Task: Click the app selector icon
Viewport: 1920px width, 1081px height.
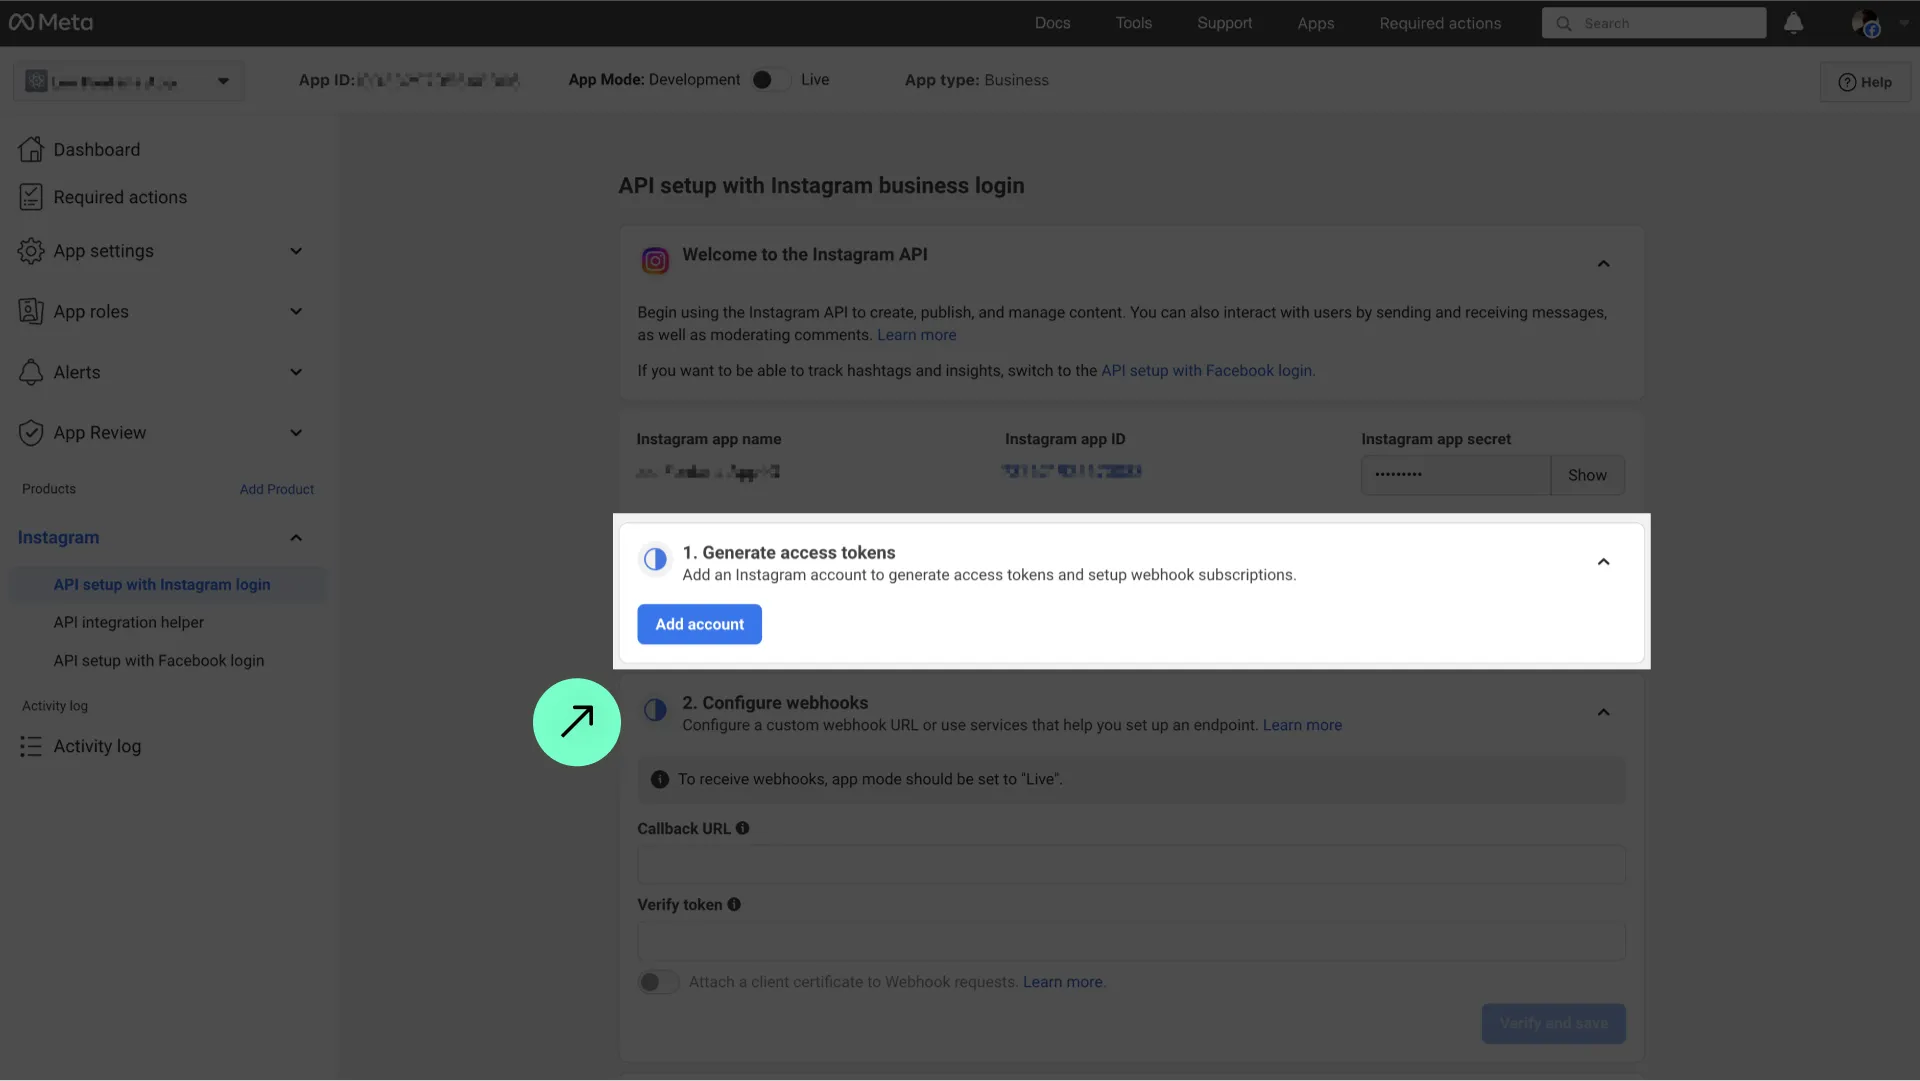Action: pyautogui.click(x=36, y=81)
